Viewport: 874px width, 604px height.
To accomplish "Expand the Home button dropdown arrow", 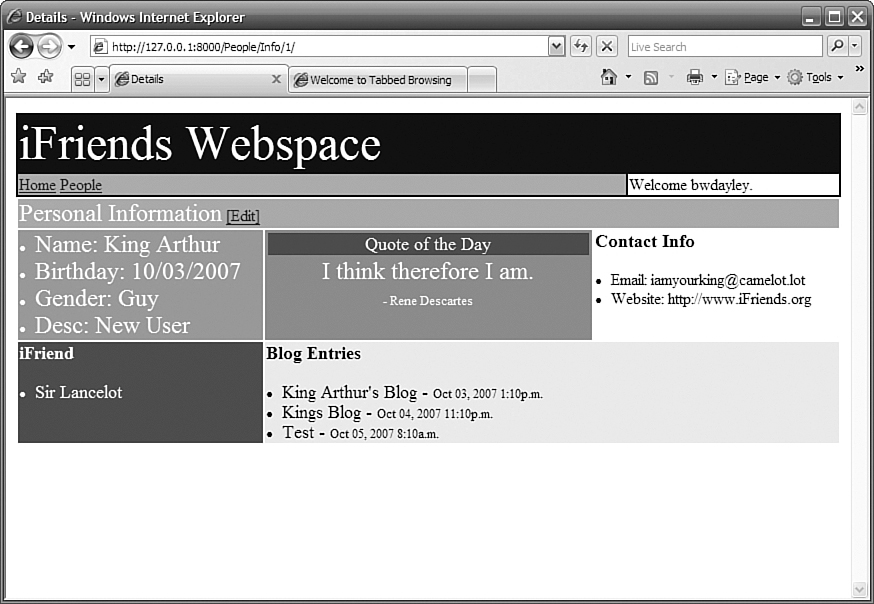I will 629,77.
